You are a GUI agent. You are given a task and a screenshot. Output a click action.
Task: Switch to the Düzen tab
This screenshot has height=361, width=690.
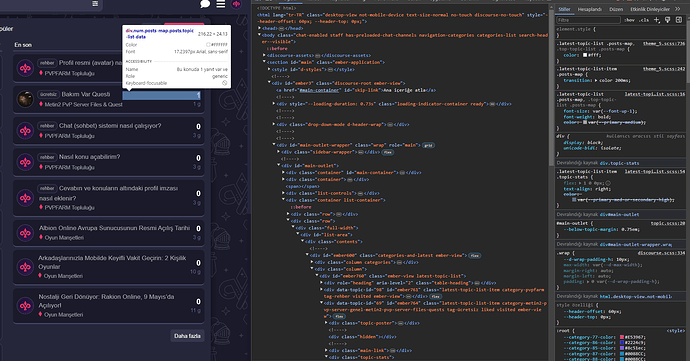(x=616, y=9)
